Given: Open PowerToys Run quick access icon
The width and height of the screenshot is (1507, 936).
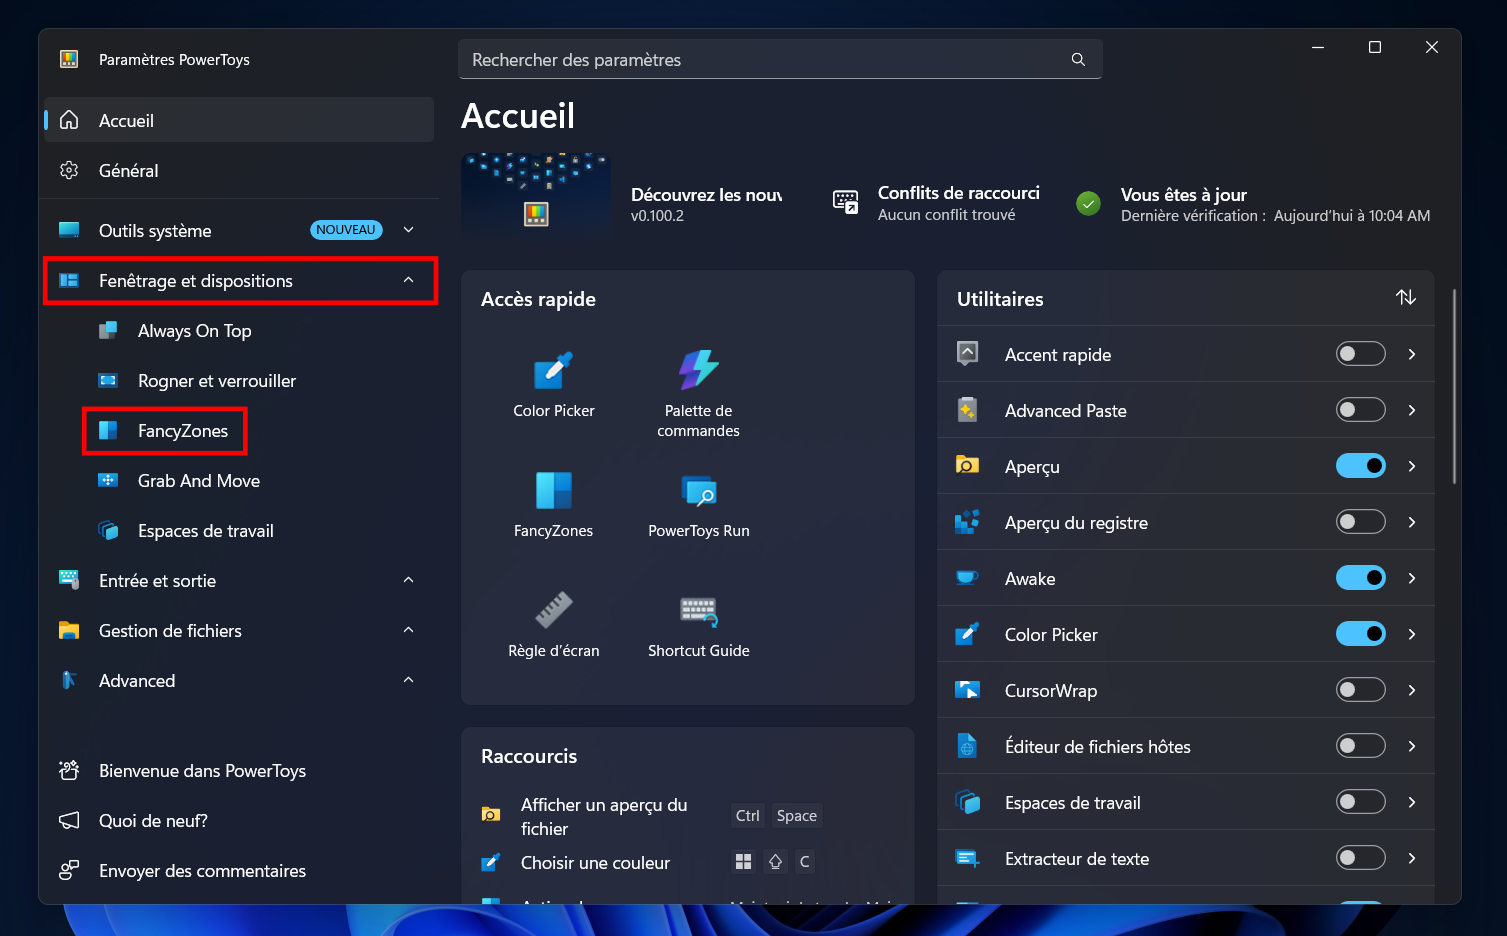Looking at the screenshot, I should click(x=698, y=504).
